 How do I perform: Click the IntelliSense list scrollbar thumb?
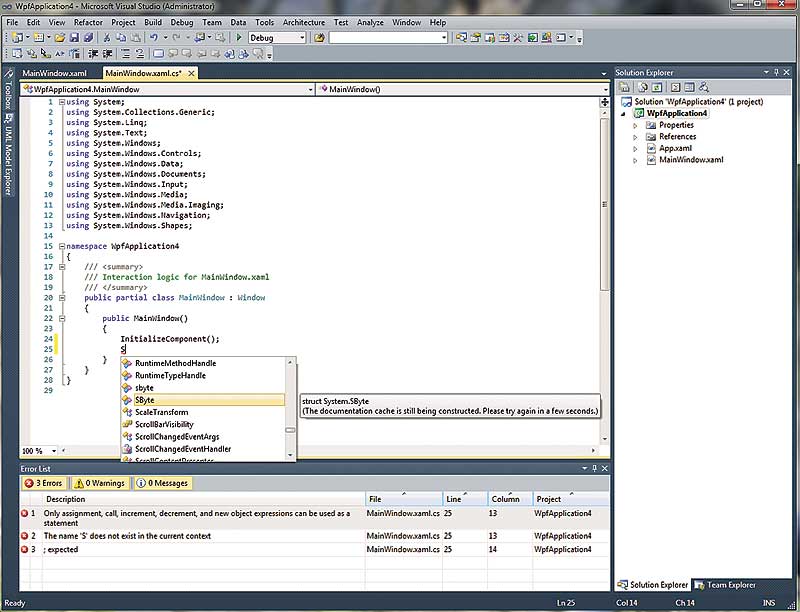(x=290, y=430)
